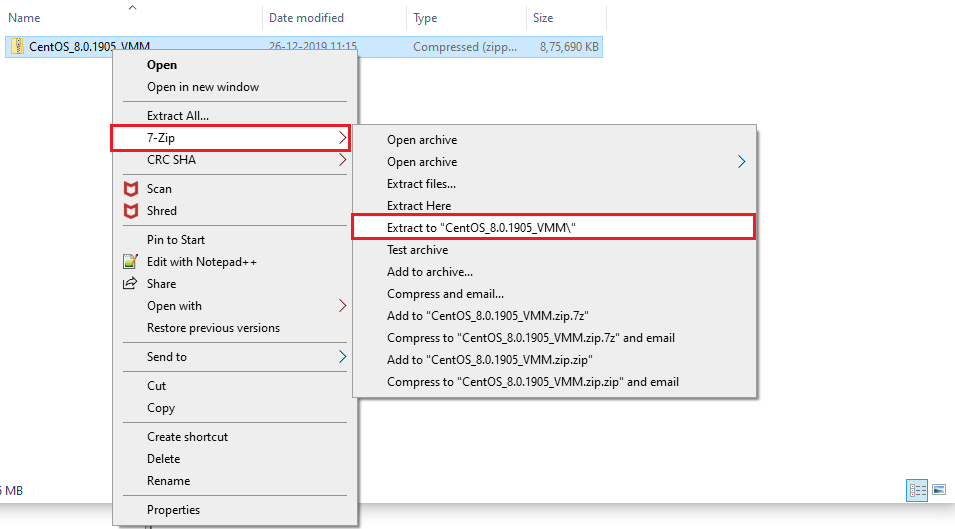Switch to details view icon
955x529 pixels.
917,490
